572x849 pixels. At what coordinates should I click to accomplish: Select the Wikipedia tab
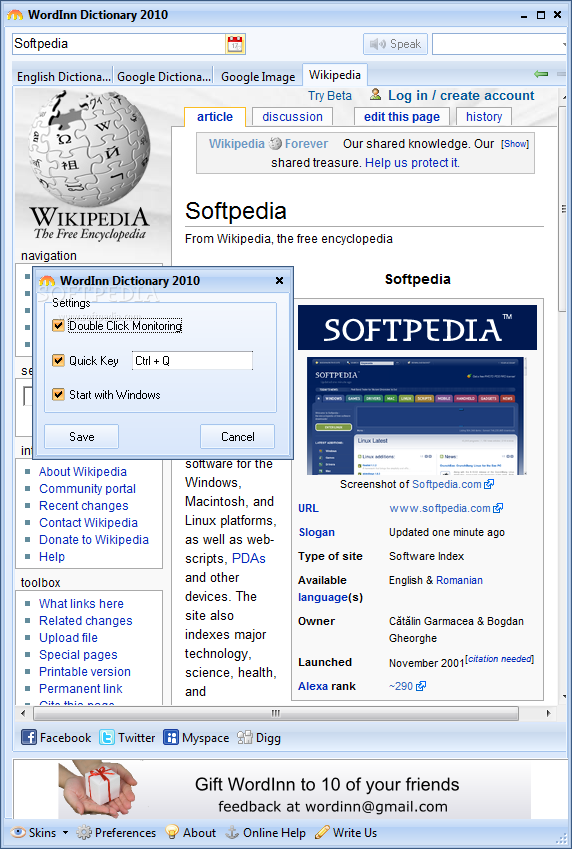click(x=335, y=74)
